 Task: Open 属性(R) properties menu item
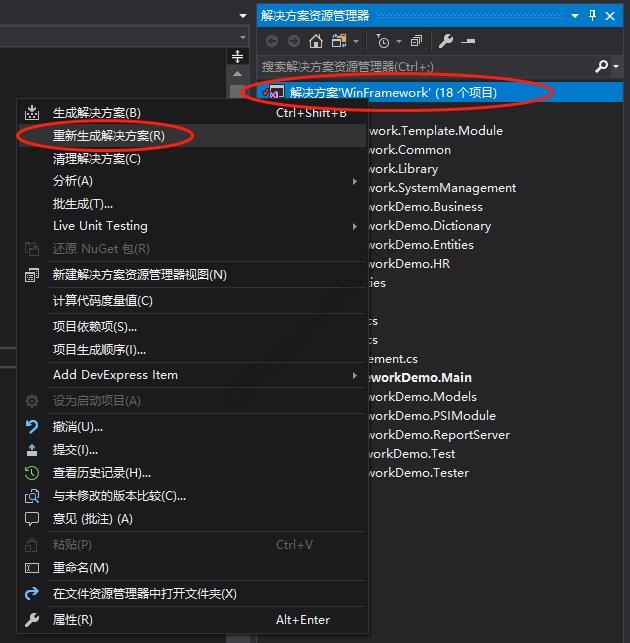73,620
